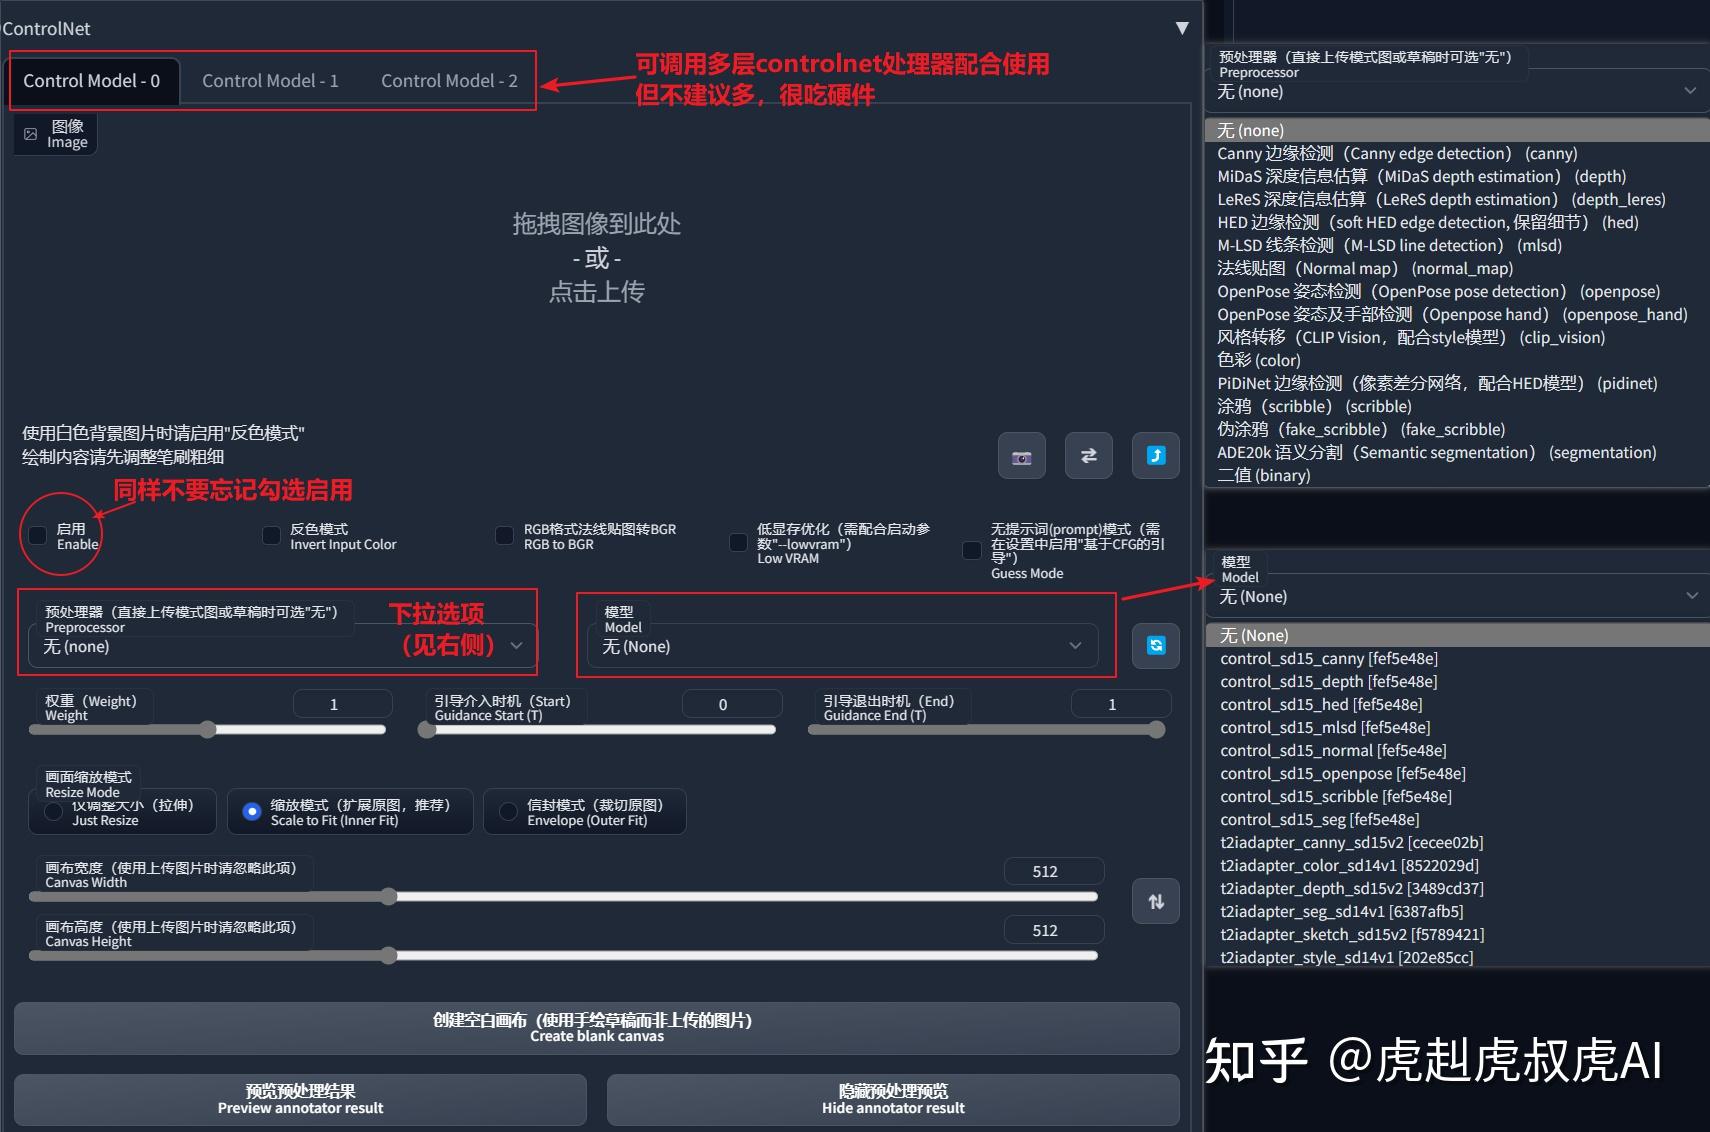The image size is (1710, 1132).
Task: Click the Canvas Width 512 value field
Action: tap(1054, 871)
